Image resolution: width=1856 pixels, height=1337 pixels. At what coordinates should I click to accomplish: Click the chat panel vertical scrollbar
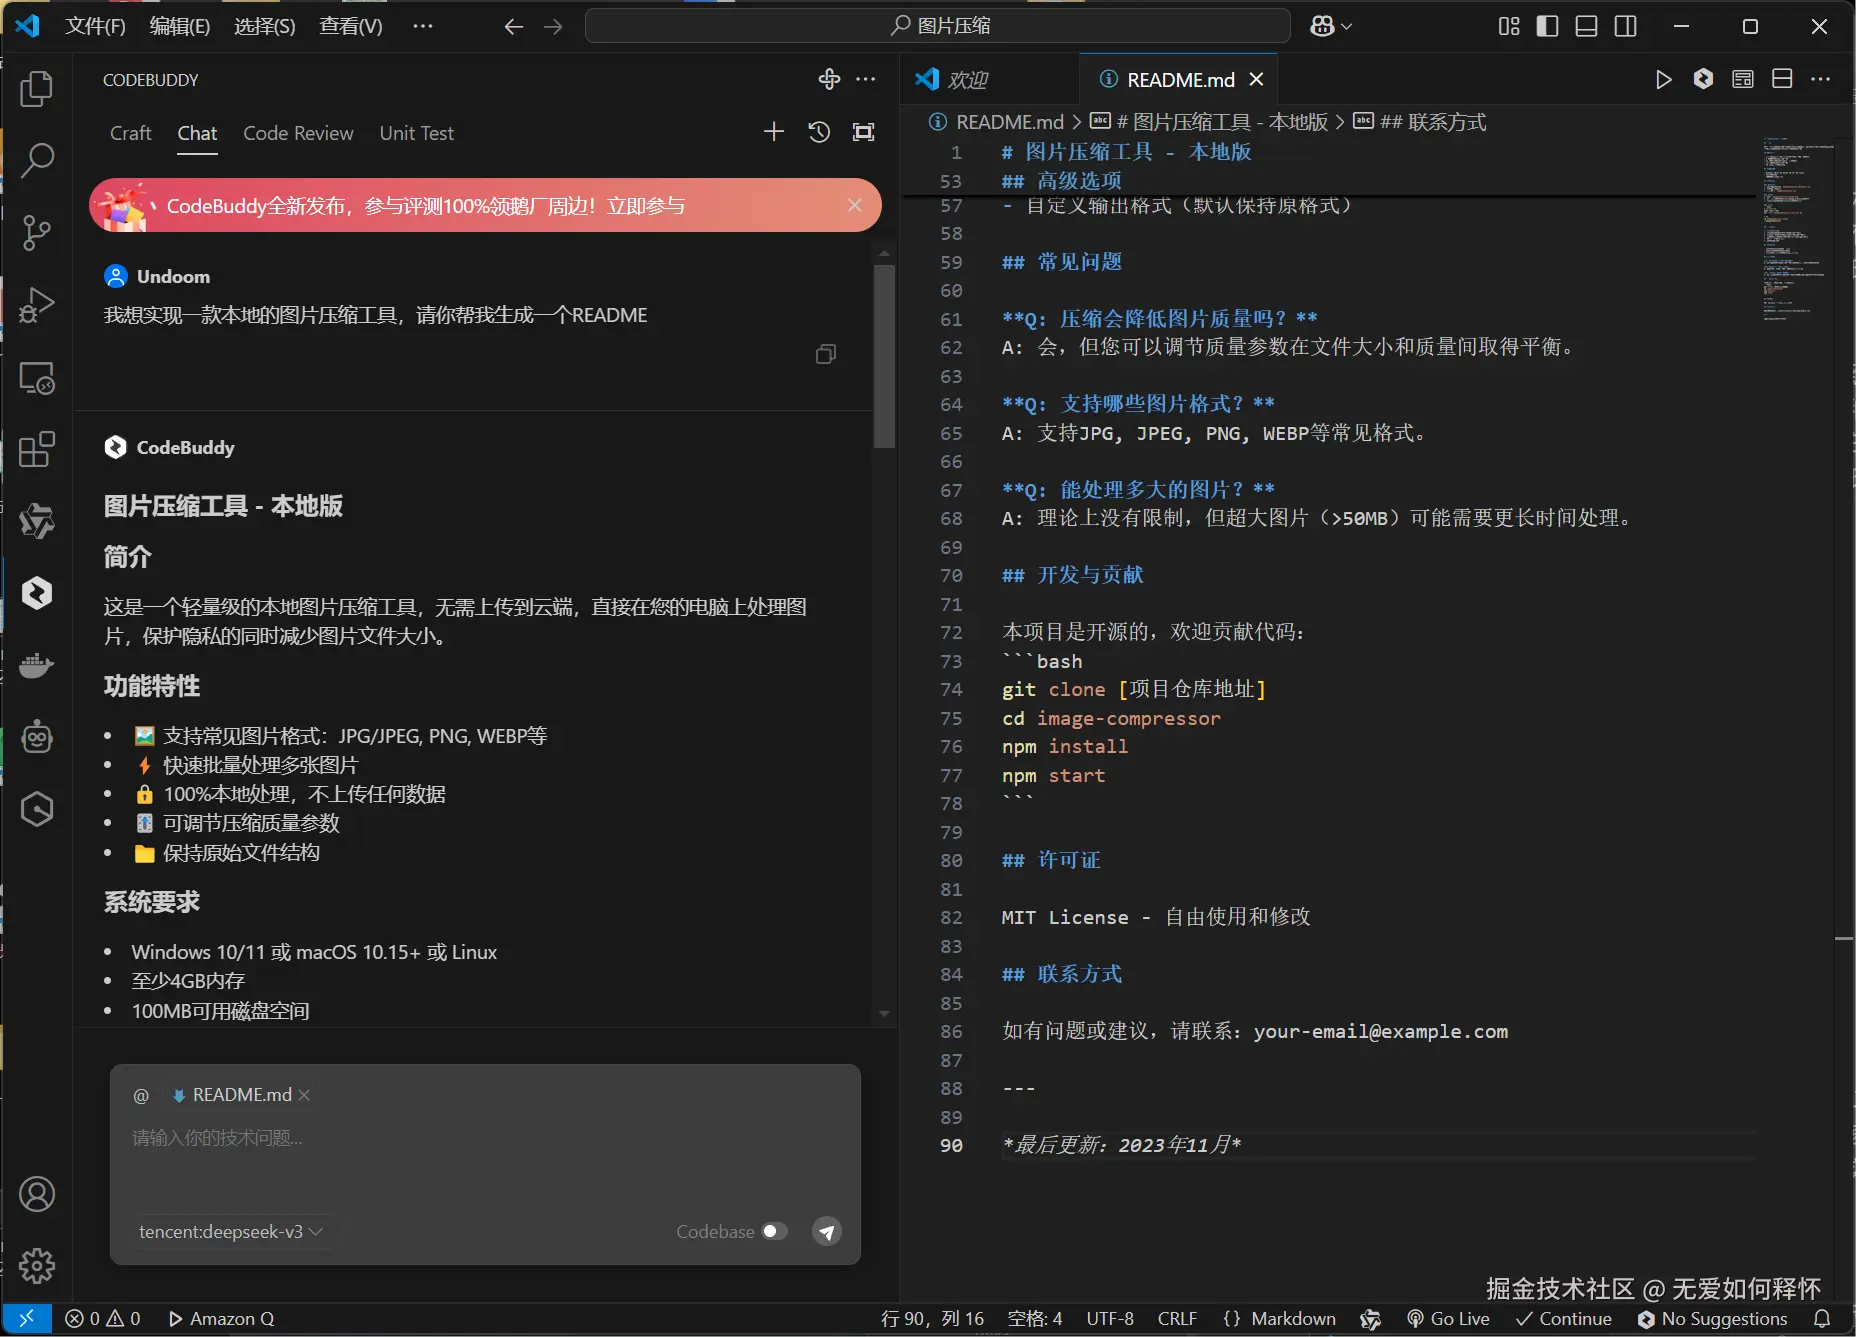point(884,356)
